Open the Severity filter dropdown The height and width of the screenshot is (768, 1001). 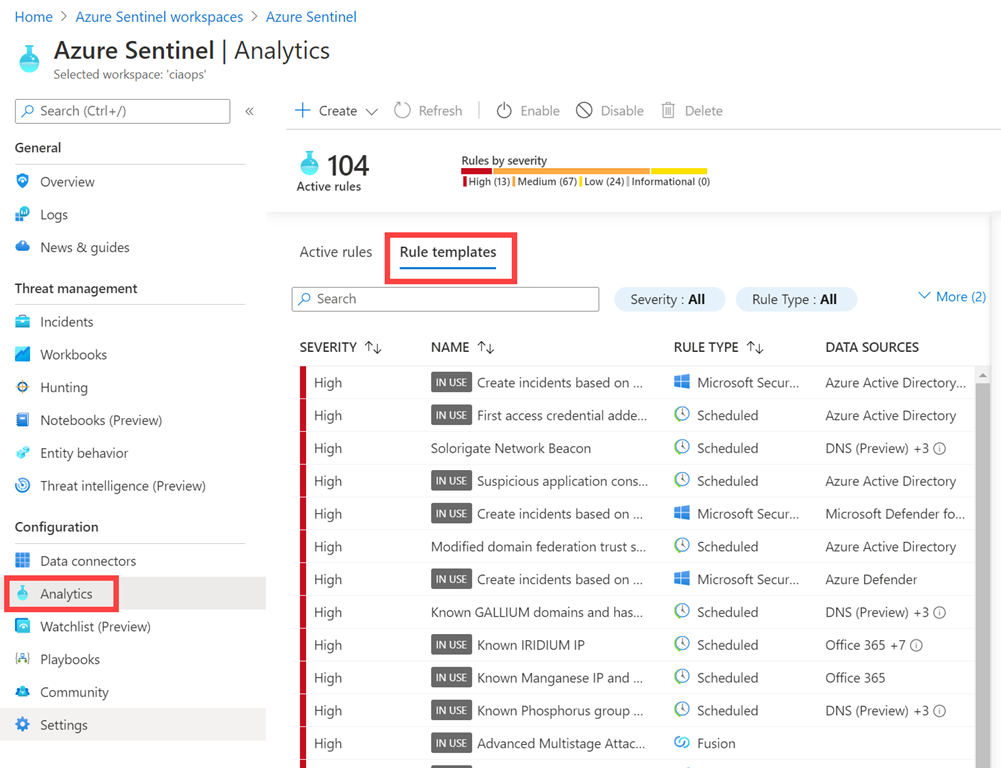(x=667, y=299)
